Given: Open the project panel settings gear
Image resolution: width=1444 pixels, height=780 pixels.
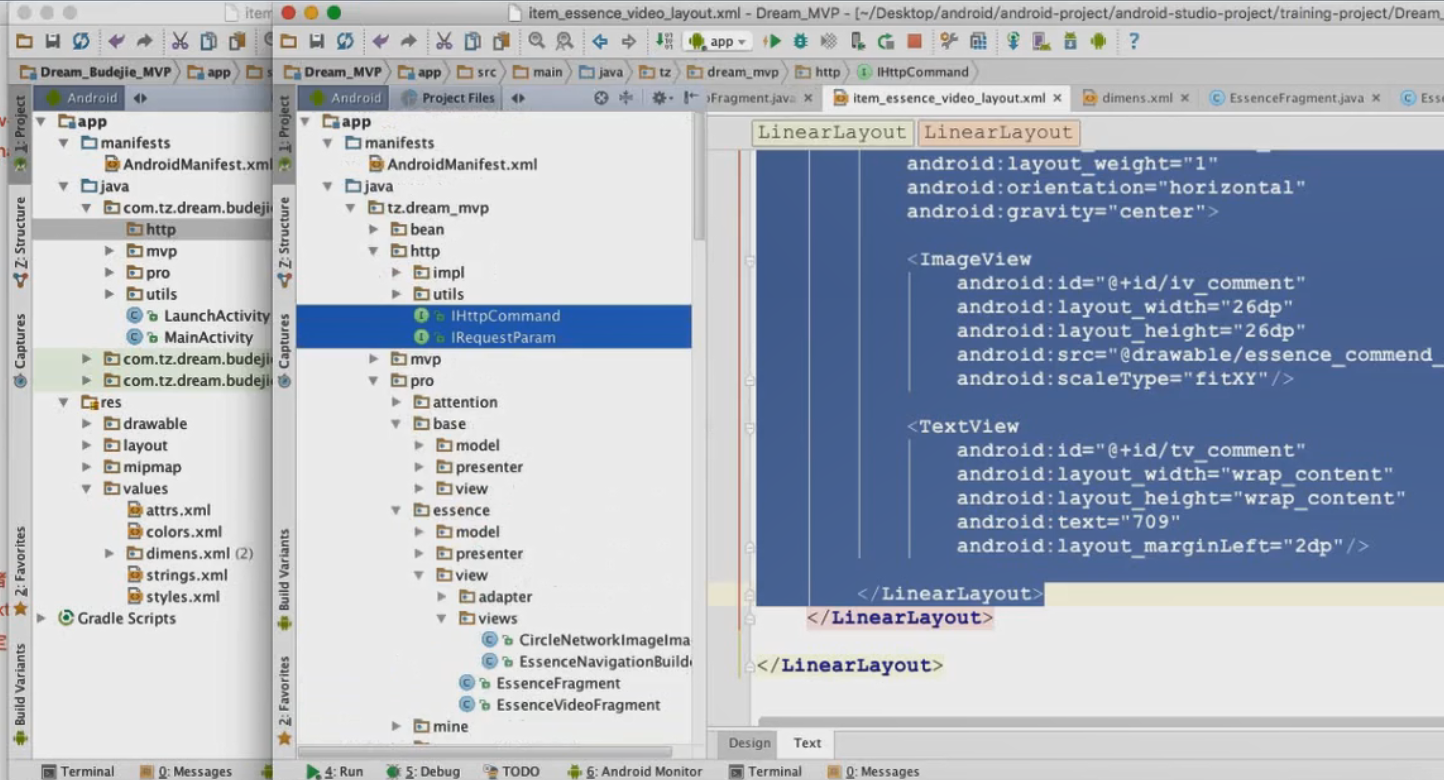Looking at the screenshot, I should pyautogui.click(x=661, y=98).
